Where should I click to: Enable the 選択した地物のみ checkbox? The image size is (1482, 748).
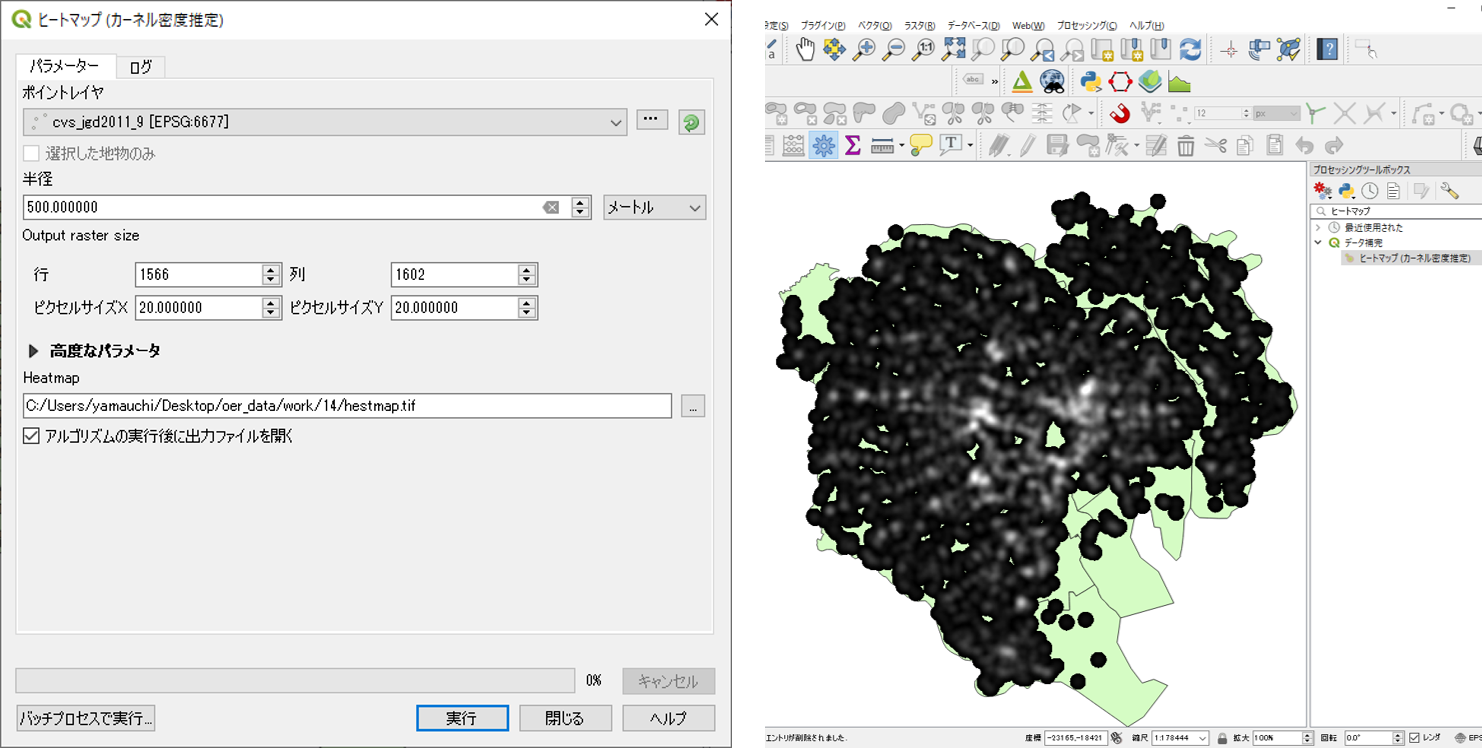pyautogui.click(x=31, y=153)
